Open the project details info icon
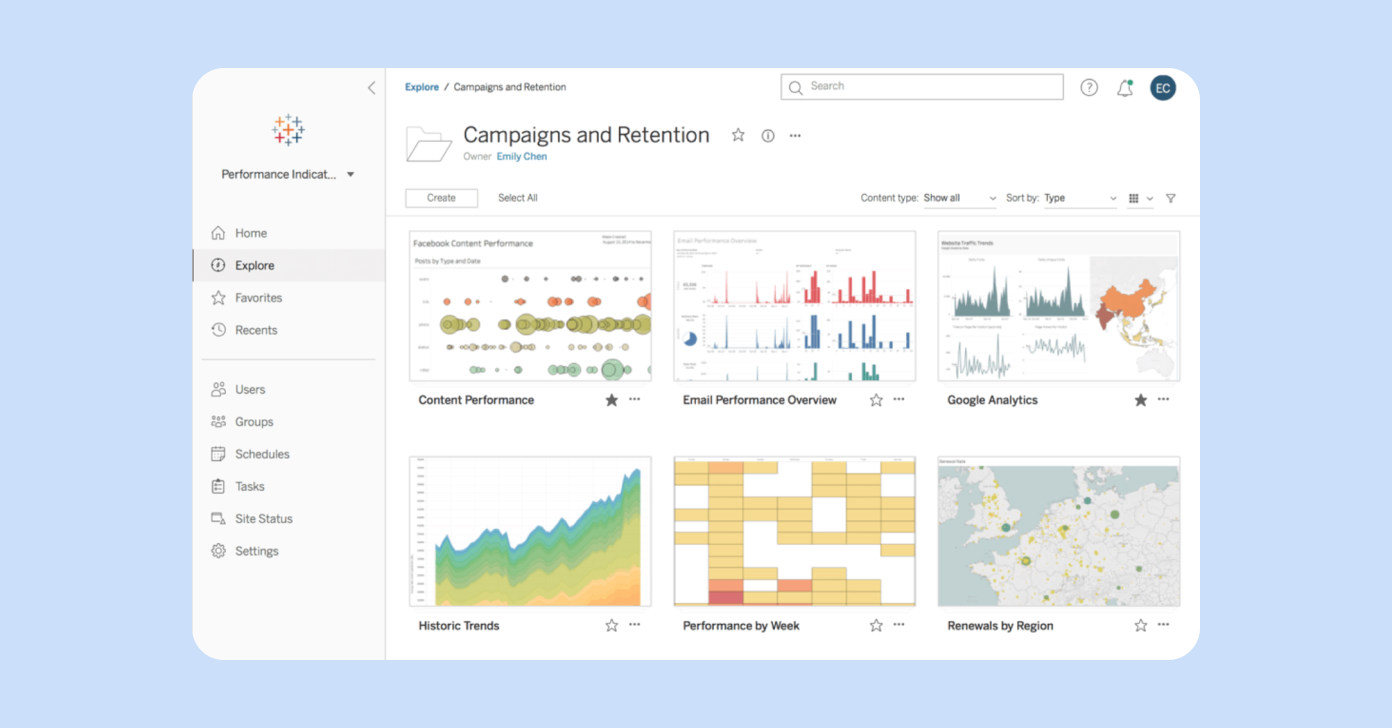Image resolution: width=1392 pixels, height=728 pixels. 768,136
